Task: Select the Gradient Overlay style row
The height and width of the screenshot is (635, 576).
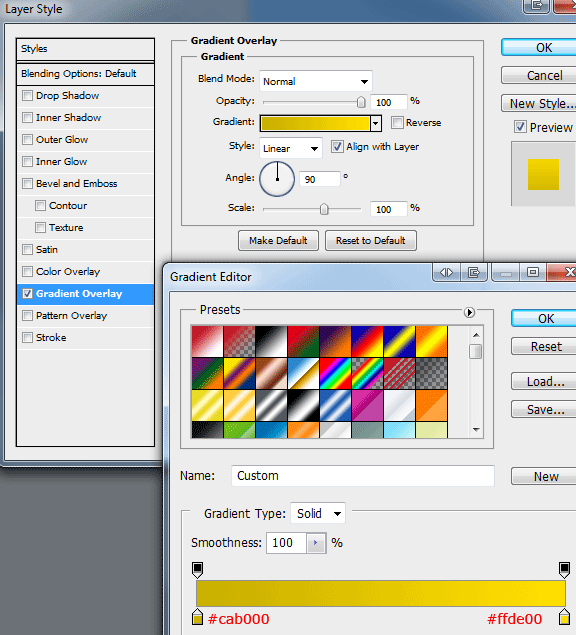Action: point(85,294)
